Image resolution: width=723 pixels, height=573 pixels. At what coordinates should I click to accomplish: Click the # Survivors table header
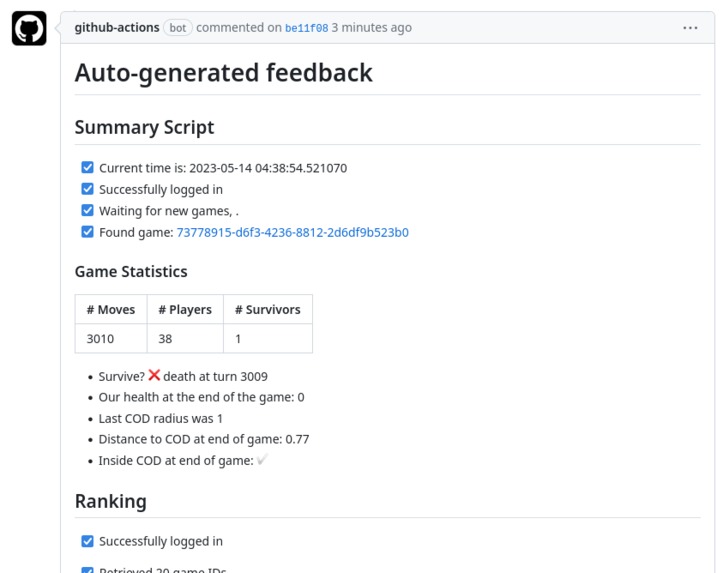pos(268,309)
